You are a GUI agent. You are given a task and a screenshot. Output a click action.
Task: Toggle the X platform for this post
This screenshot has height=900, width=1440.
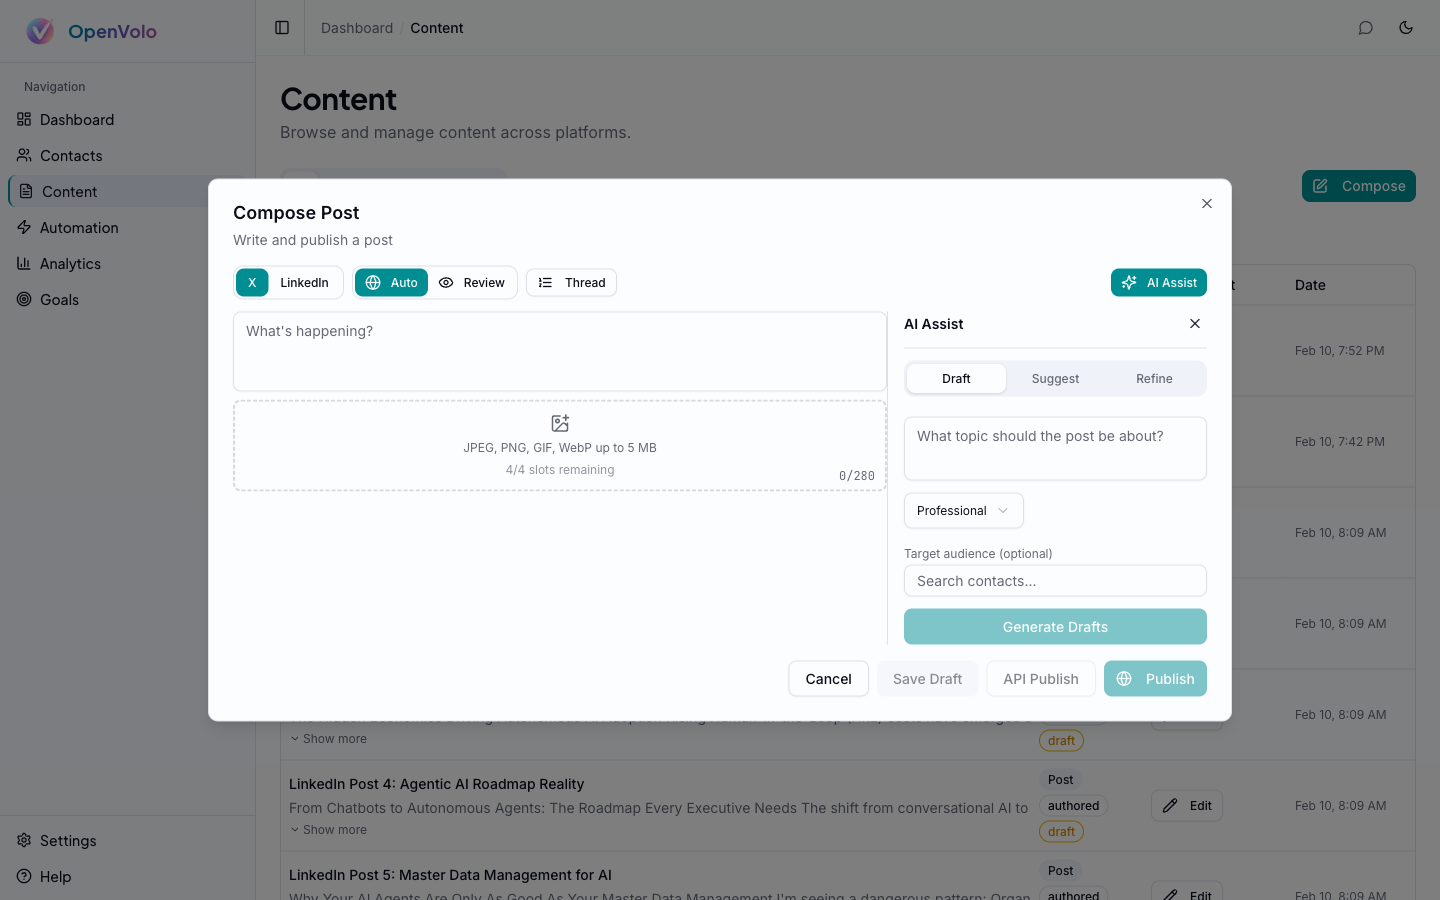coord(252,282)
